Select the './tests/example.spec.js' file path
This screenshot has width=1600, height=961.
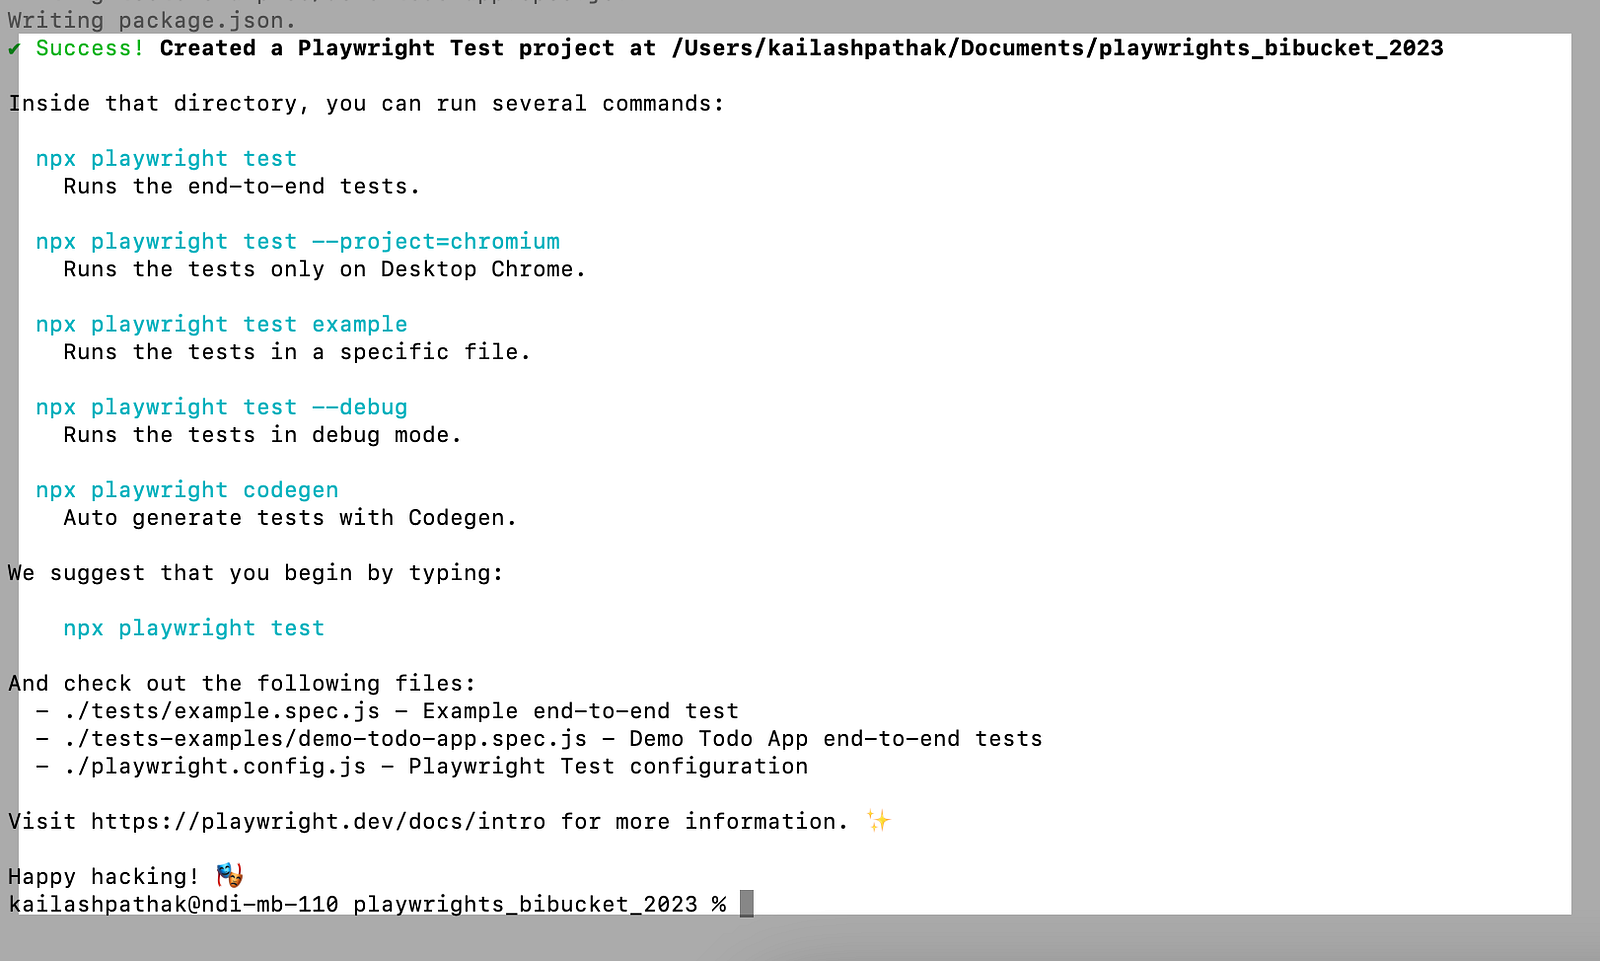click(222, 711)
